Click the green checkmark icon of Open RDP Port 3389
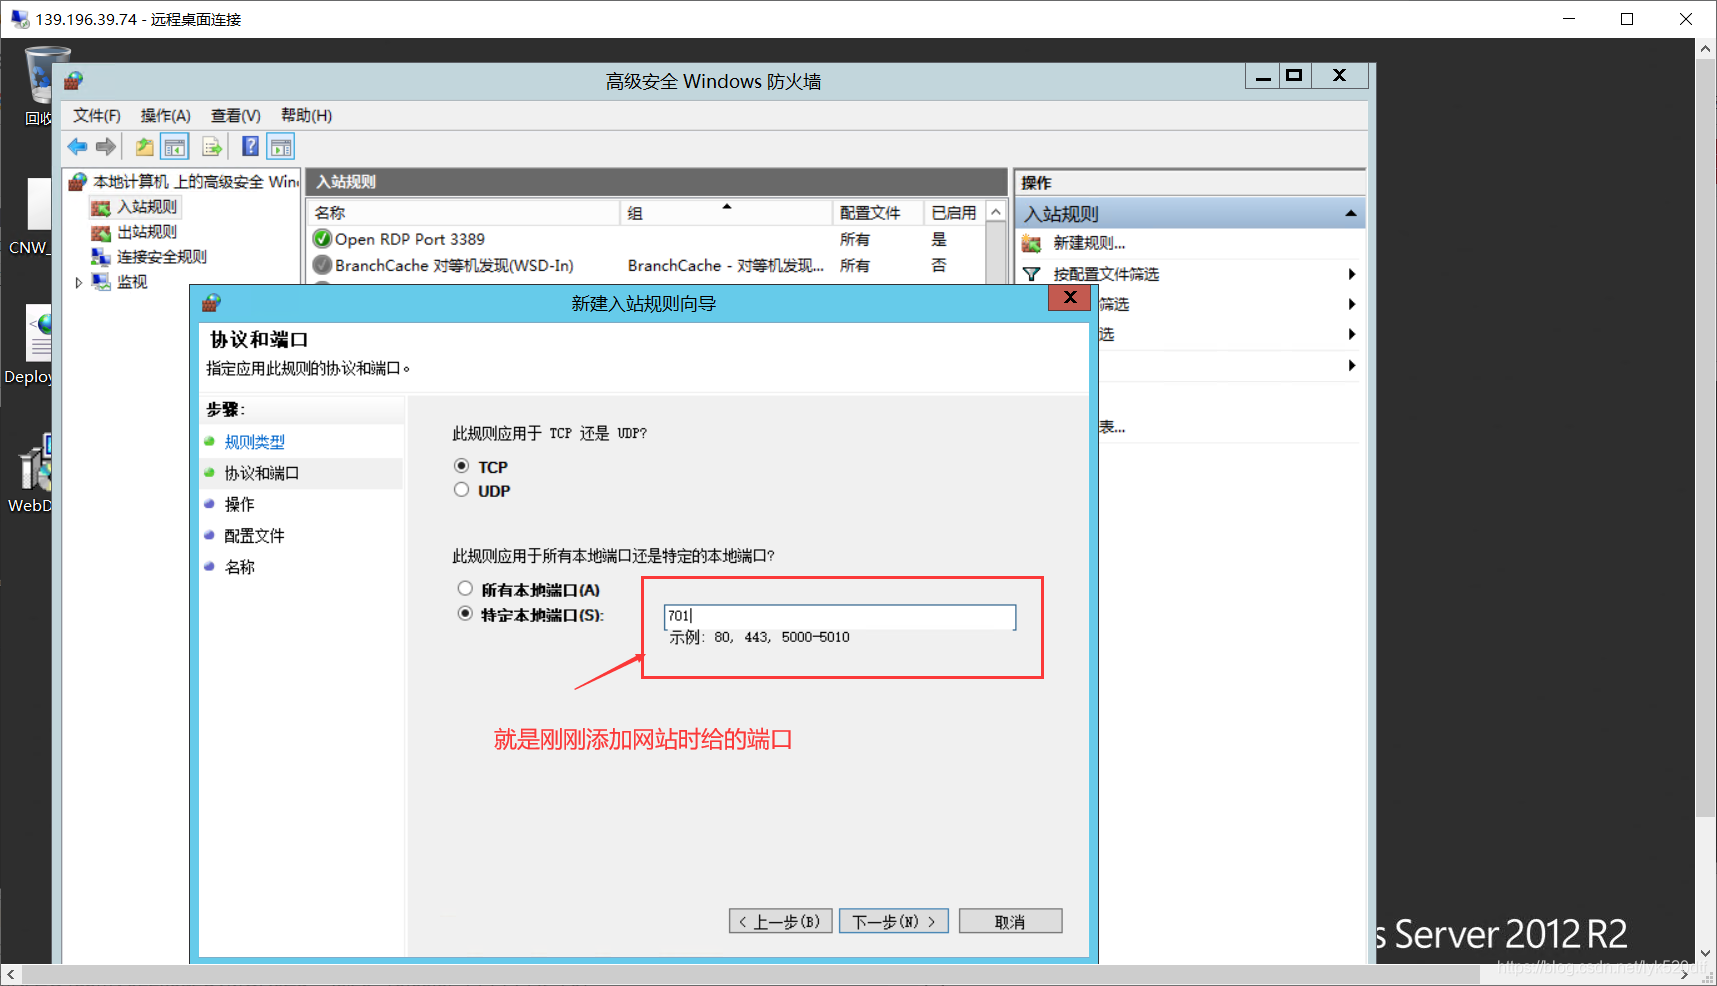 pyautogui.click(x=322, y=239)
